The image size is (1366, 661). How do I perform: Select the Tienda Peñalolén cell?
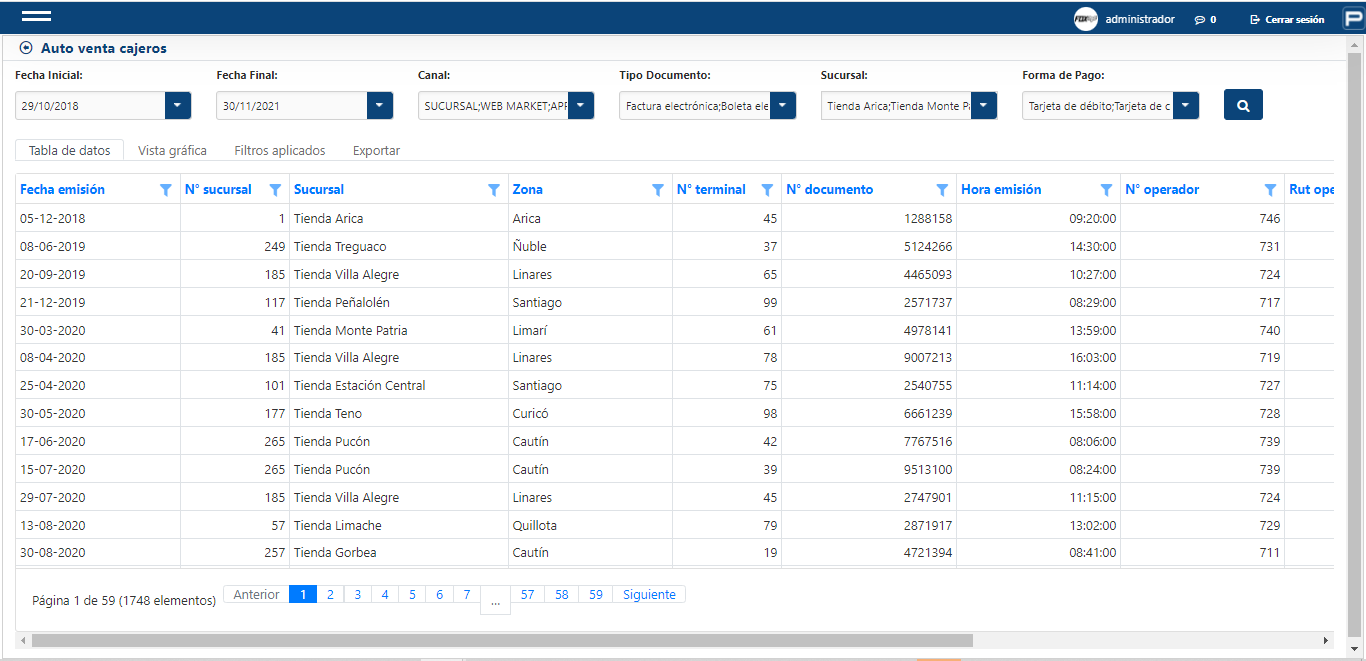(399, 302)
